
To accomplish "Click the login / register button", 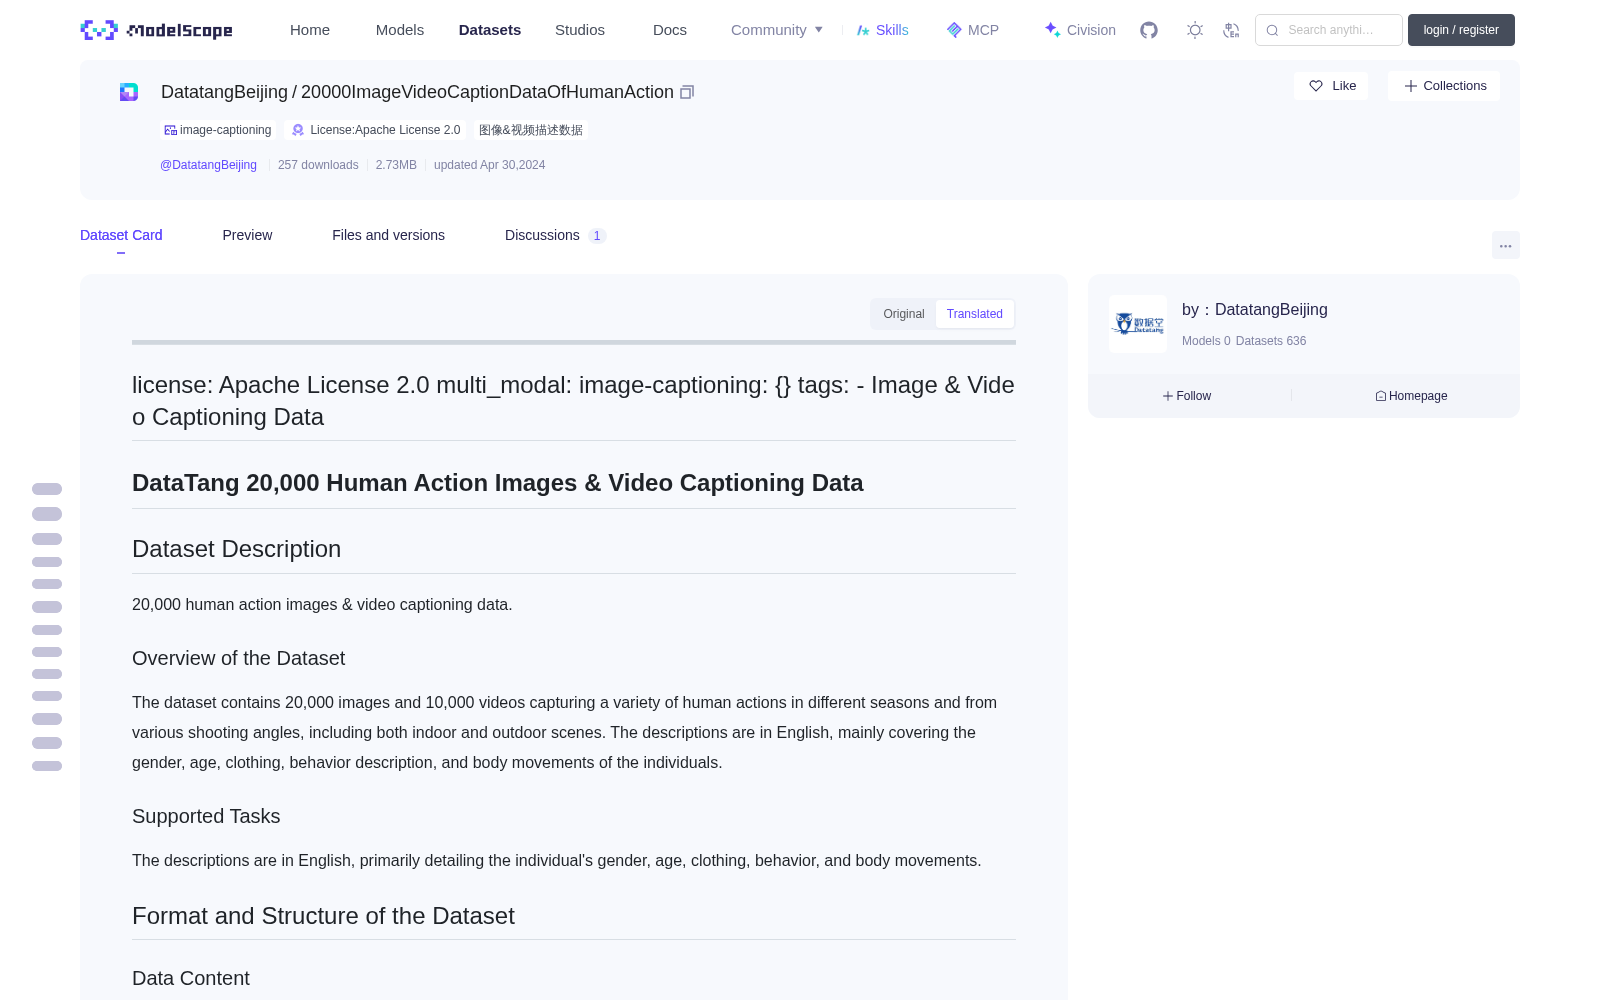I will point(1461,30).
